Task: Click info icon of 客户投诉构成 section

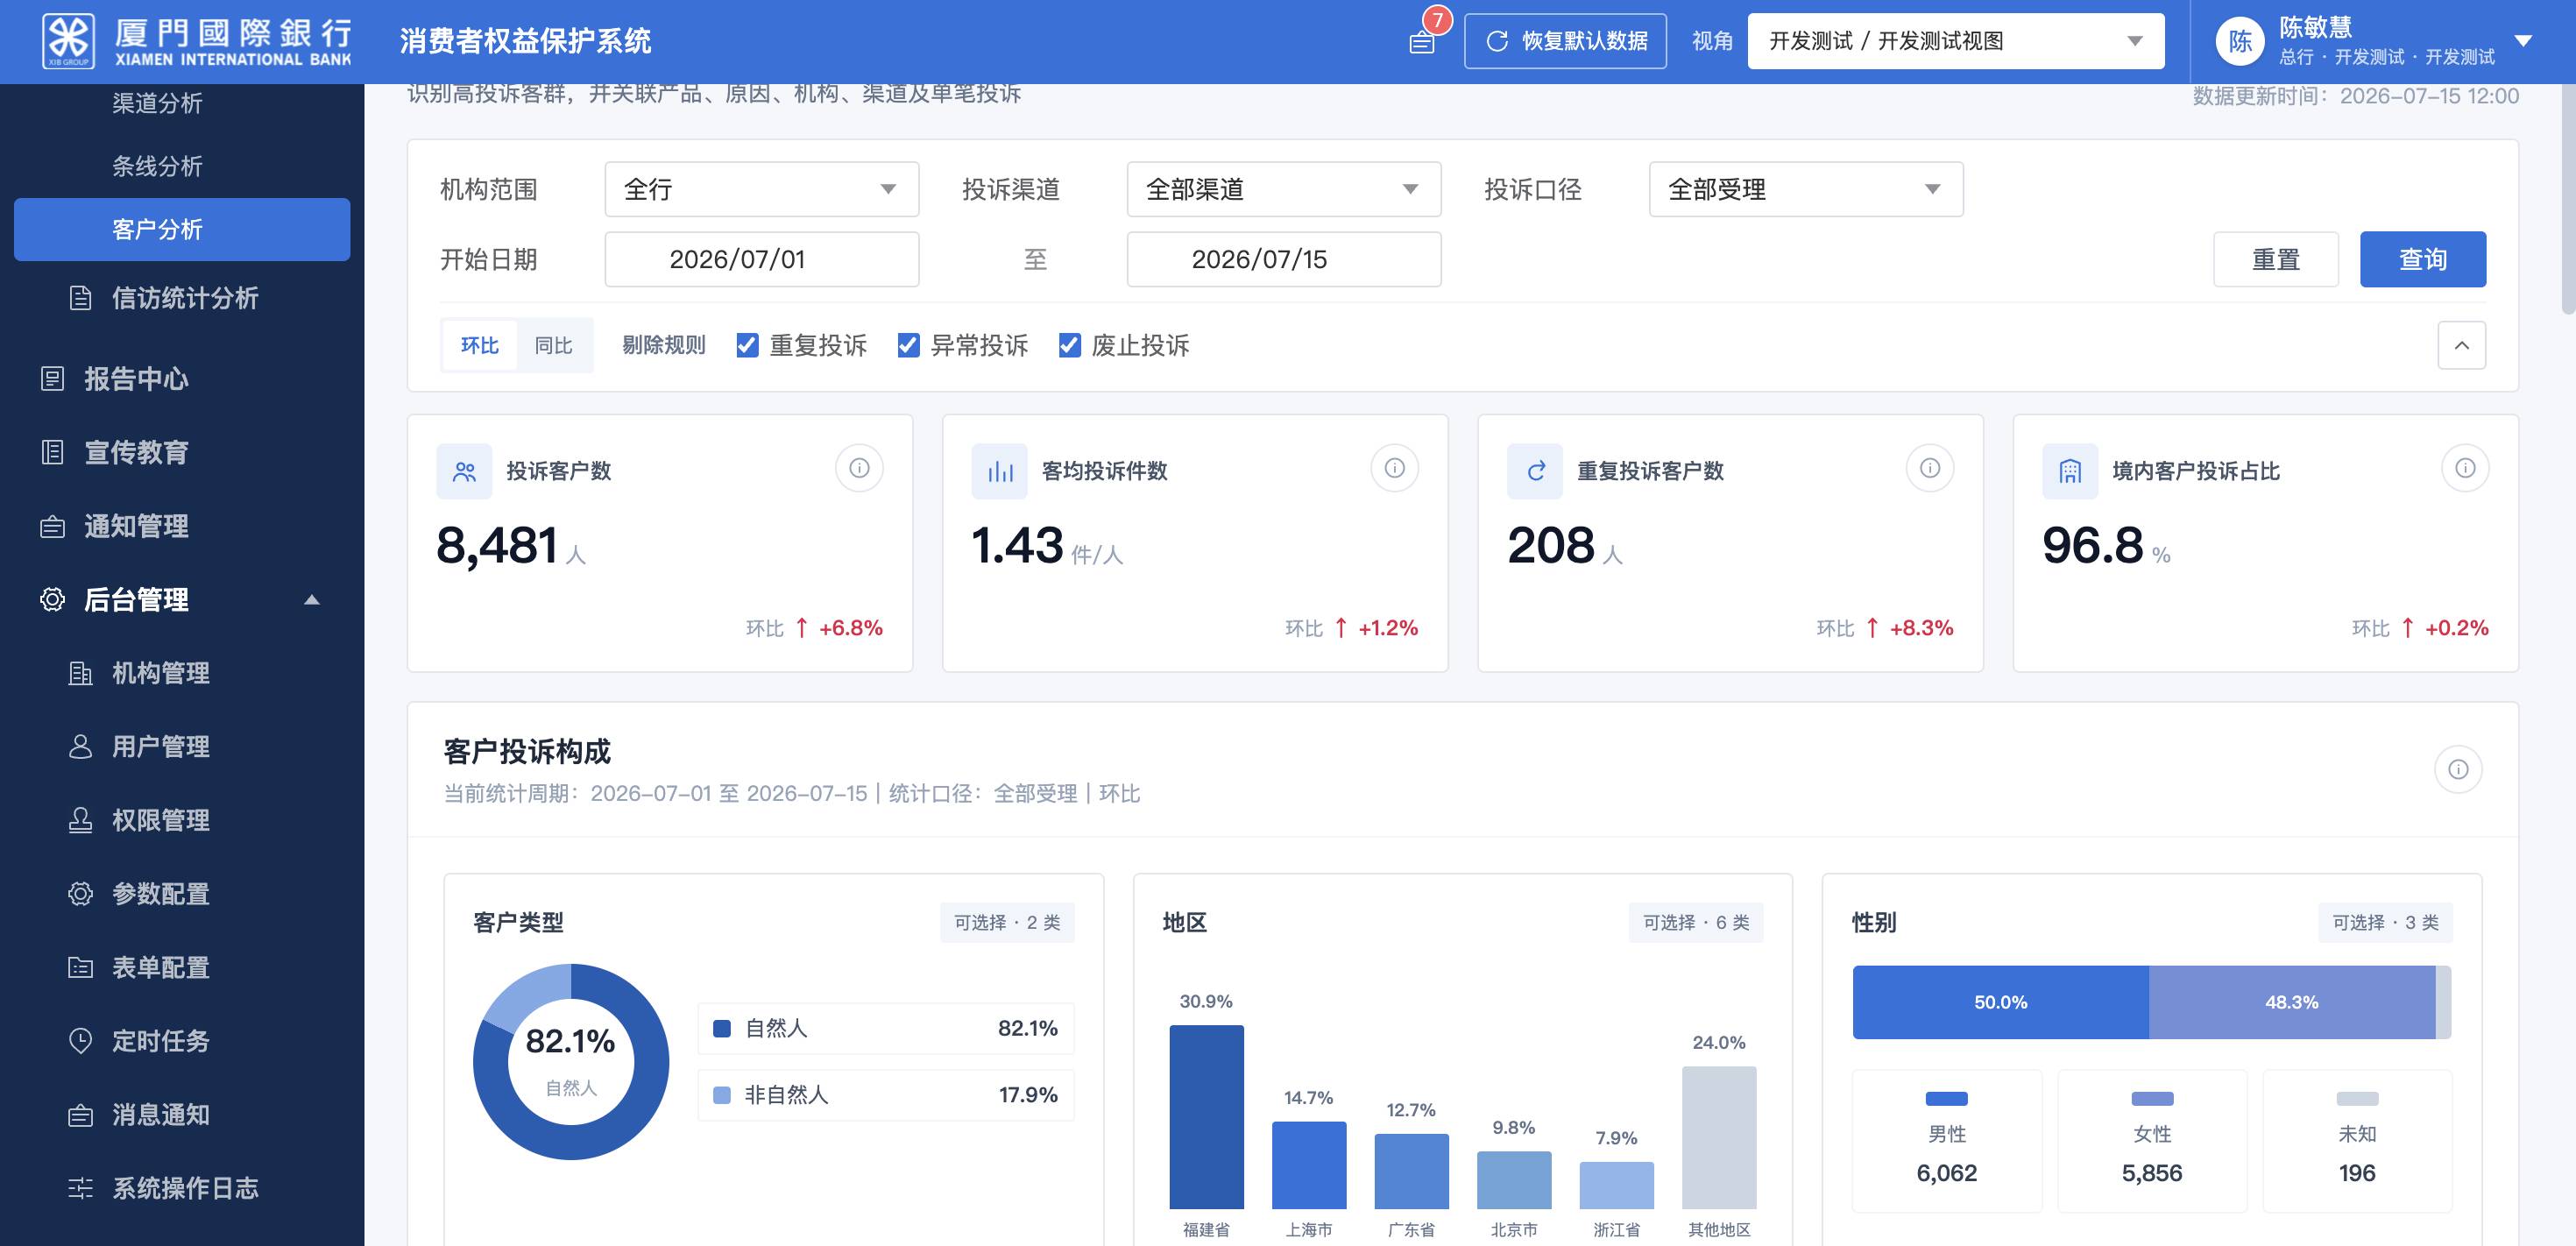Action: point(2458,769)
